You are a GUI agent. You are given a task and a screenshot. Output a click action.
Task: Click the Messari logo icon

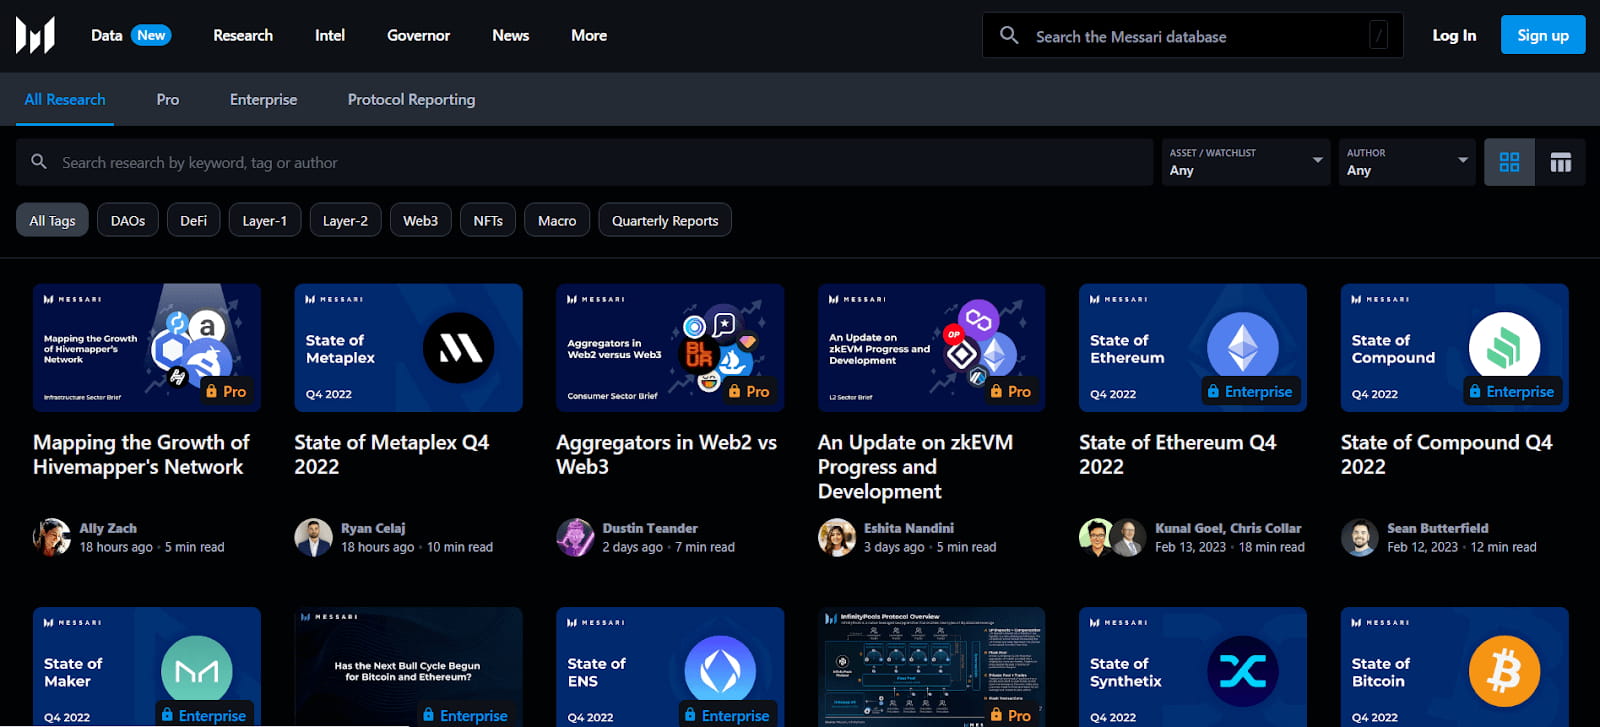(x=35, y=36)
